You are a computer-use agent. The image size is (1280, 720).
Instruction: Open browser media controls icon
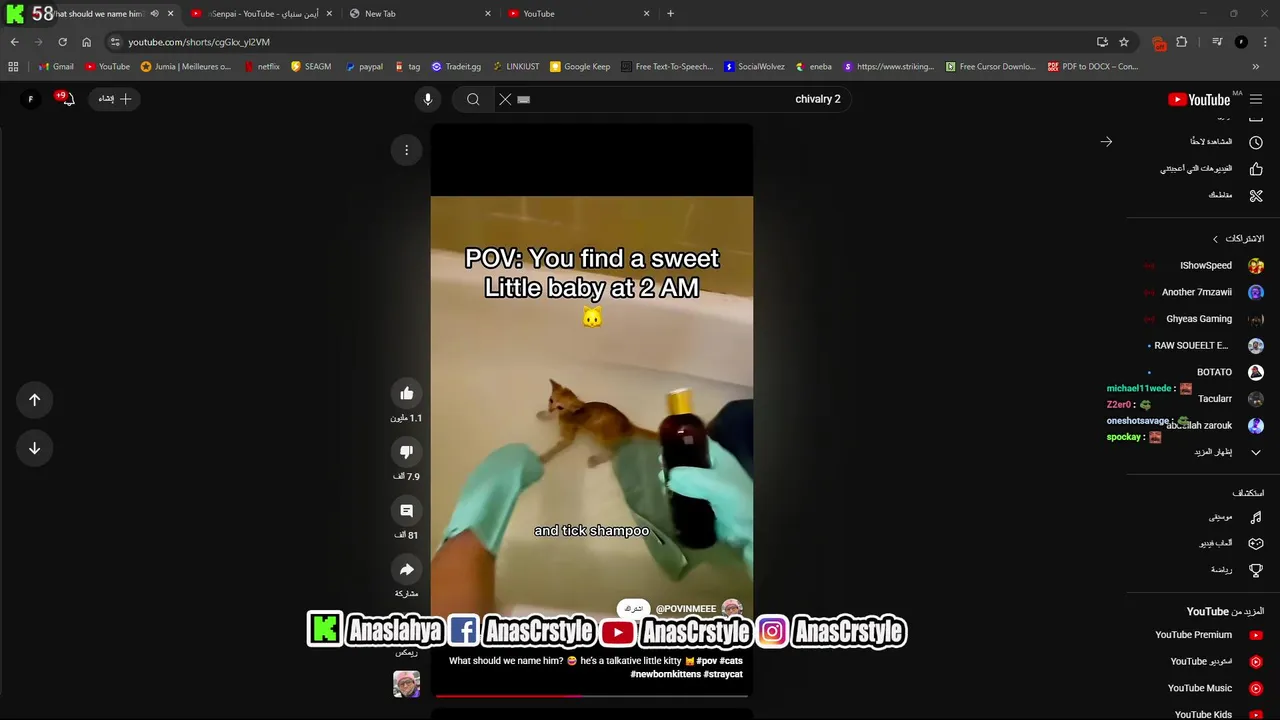tap(1217, 42)
